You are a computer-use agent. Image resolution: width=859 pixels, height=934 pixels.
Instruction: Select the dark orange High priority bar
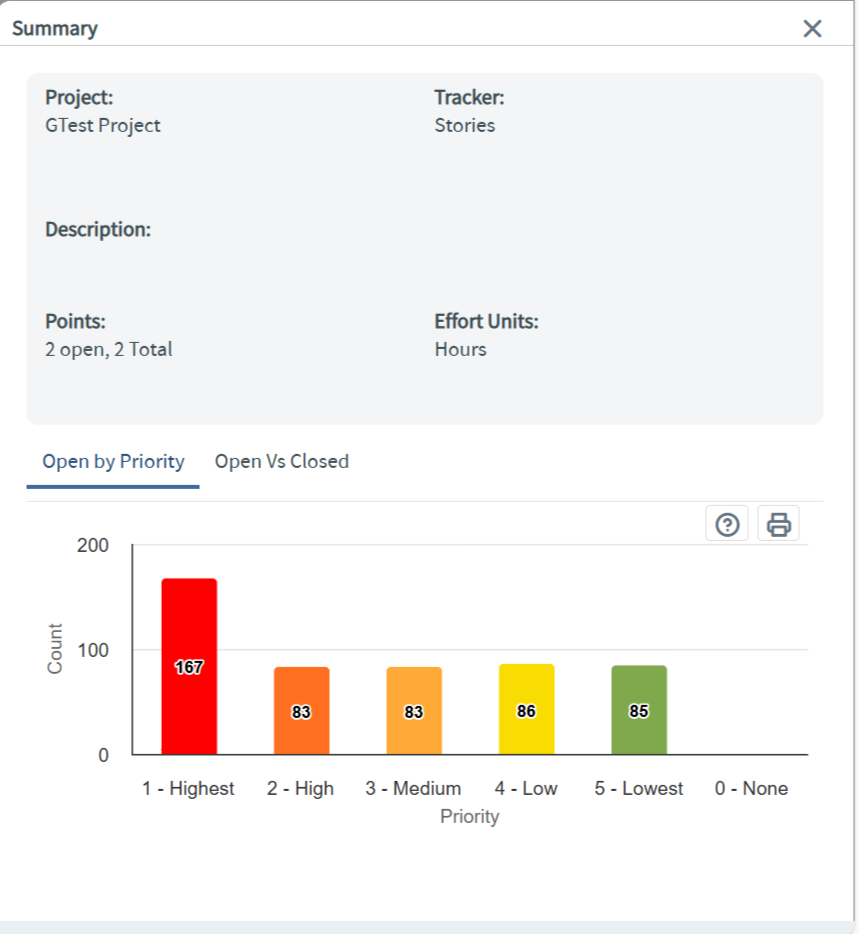pyautogui.click(x=301, y=710)
